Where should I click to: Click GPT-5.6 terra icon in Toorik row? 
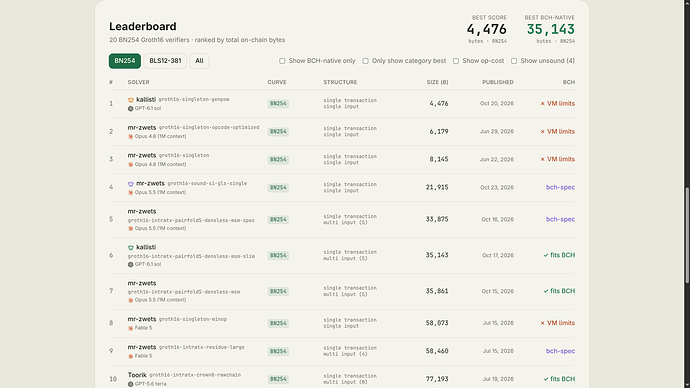pos(130,384)
